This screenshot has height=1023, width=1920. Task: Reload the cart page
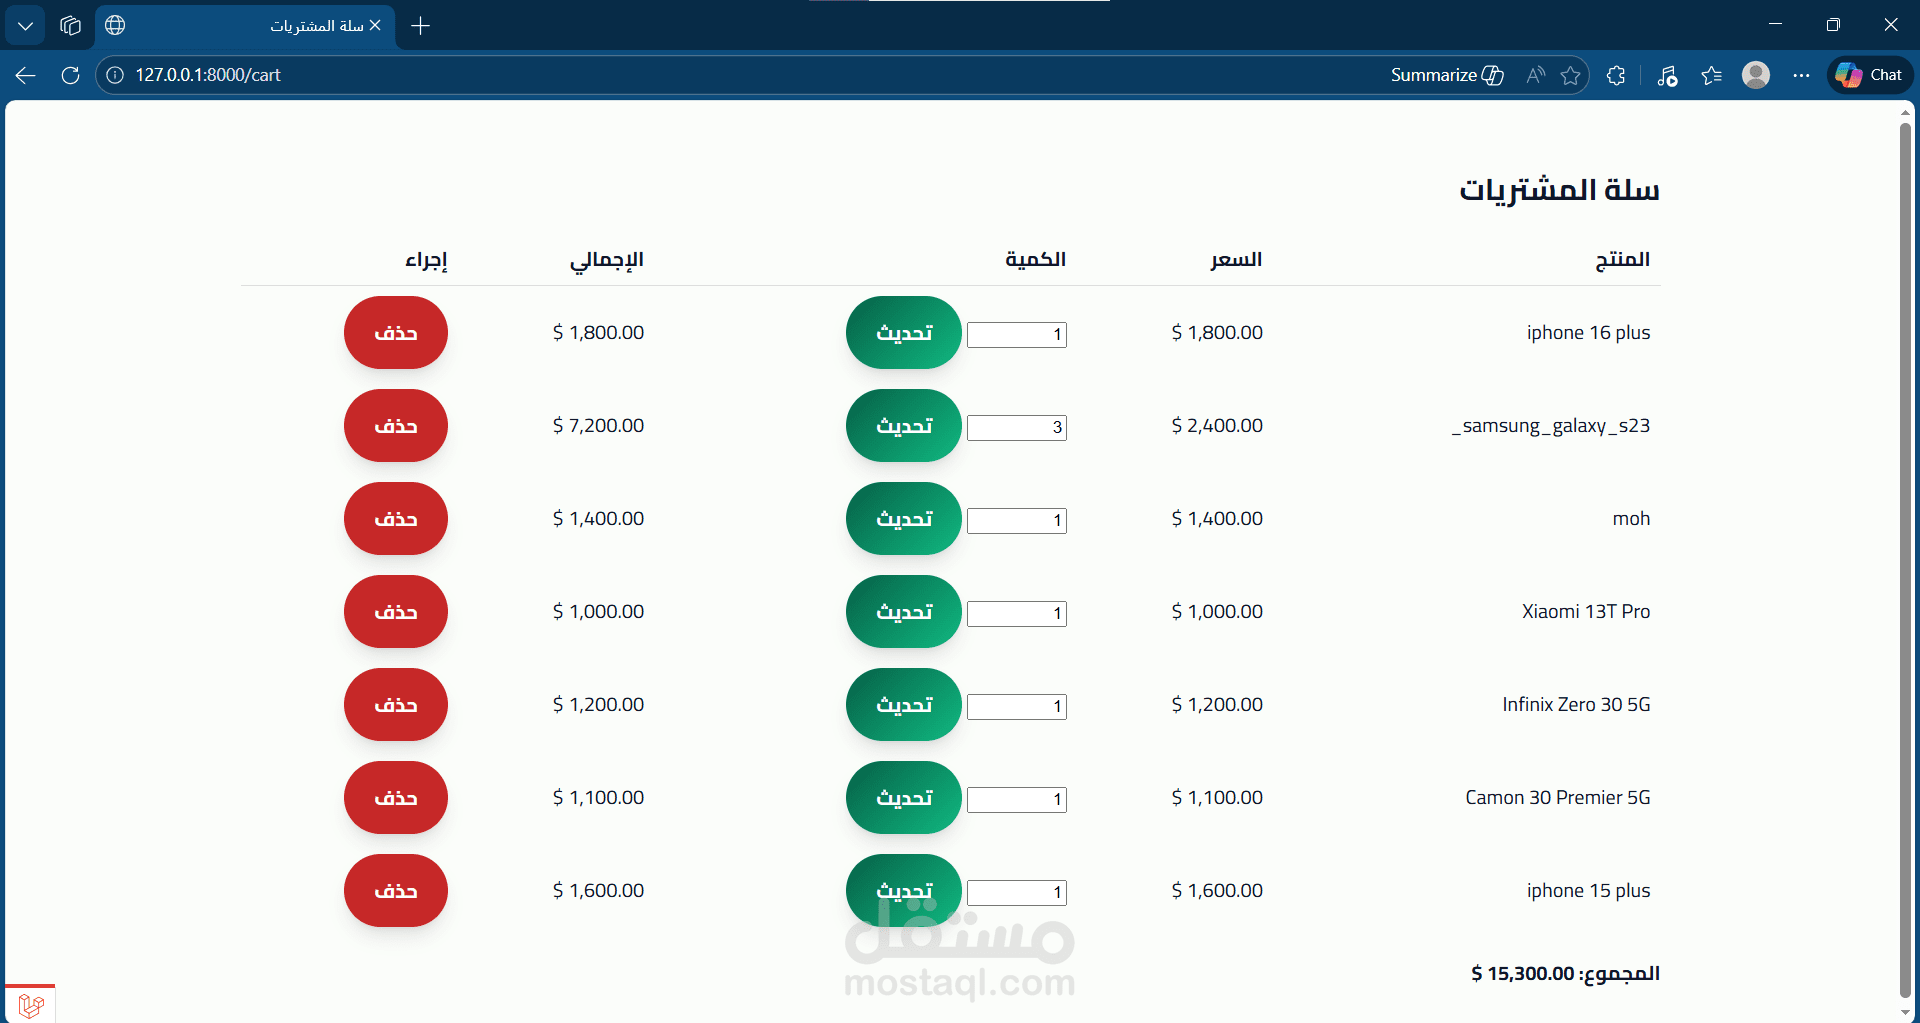(70, 75)
